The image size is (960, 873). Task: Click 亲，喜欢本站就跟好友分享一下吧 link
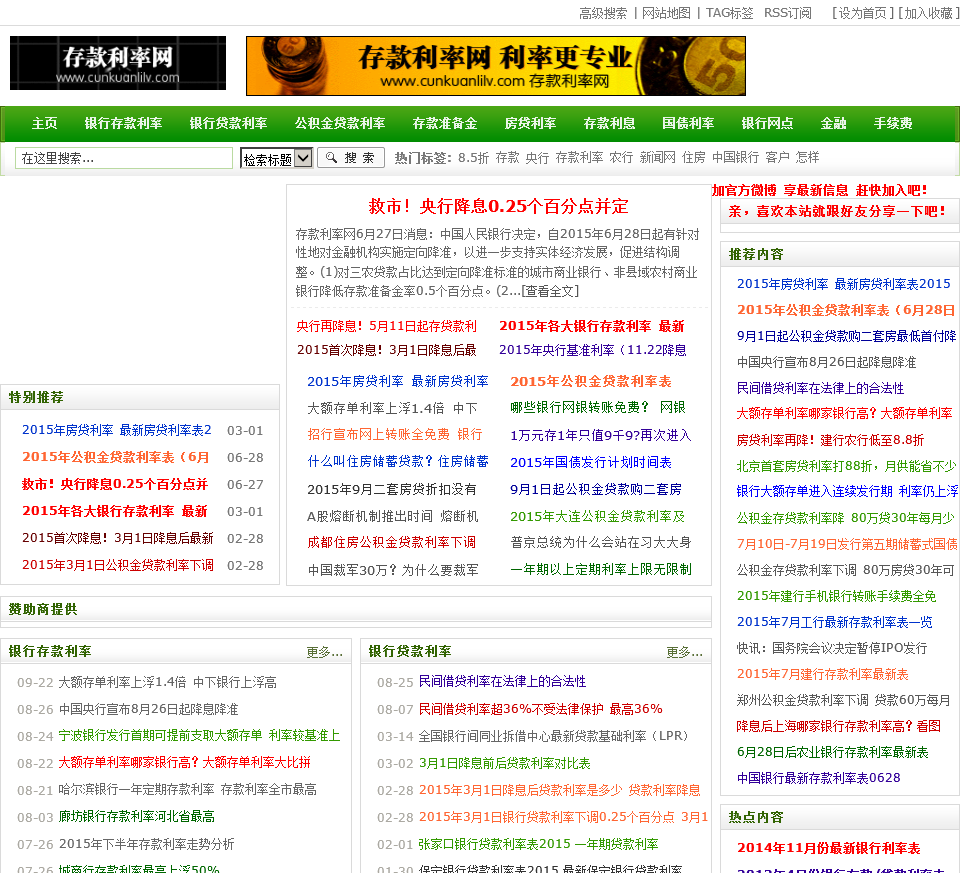(836, 211)
